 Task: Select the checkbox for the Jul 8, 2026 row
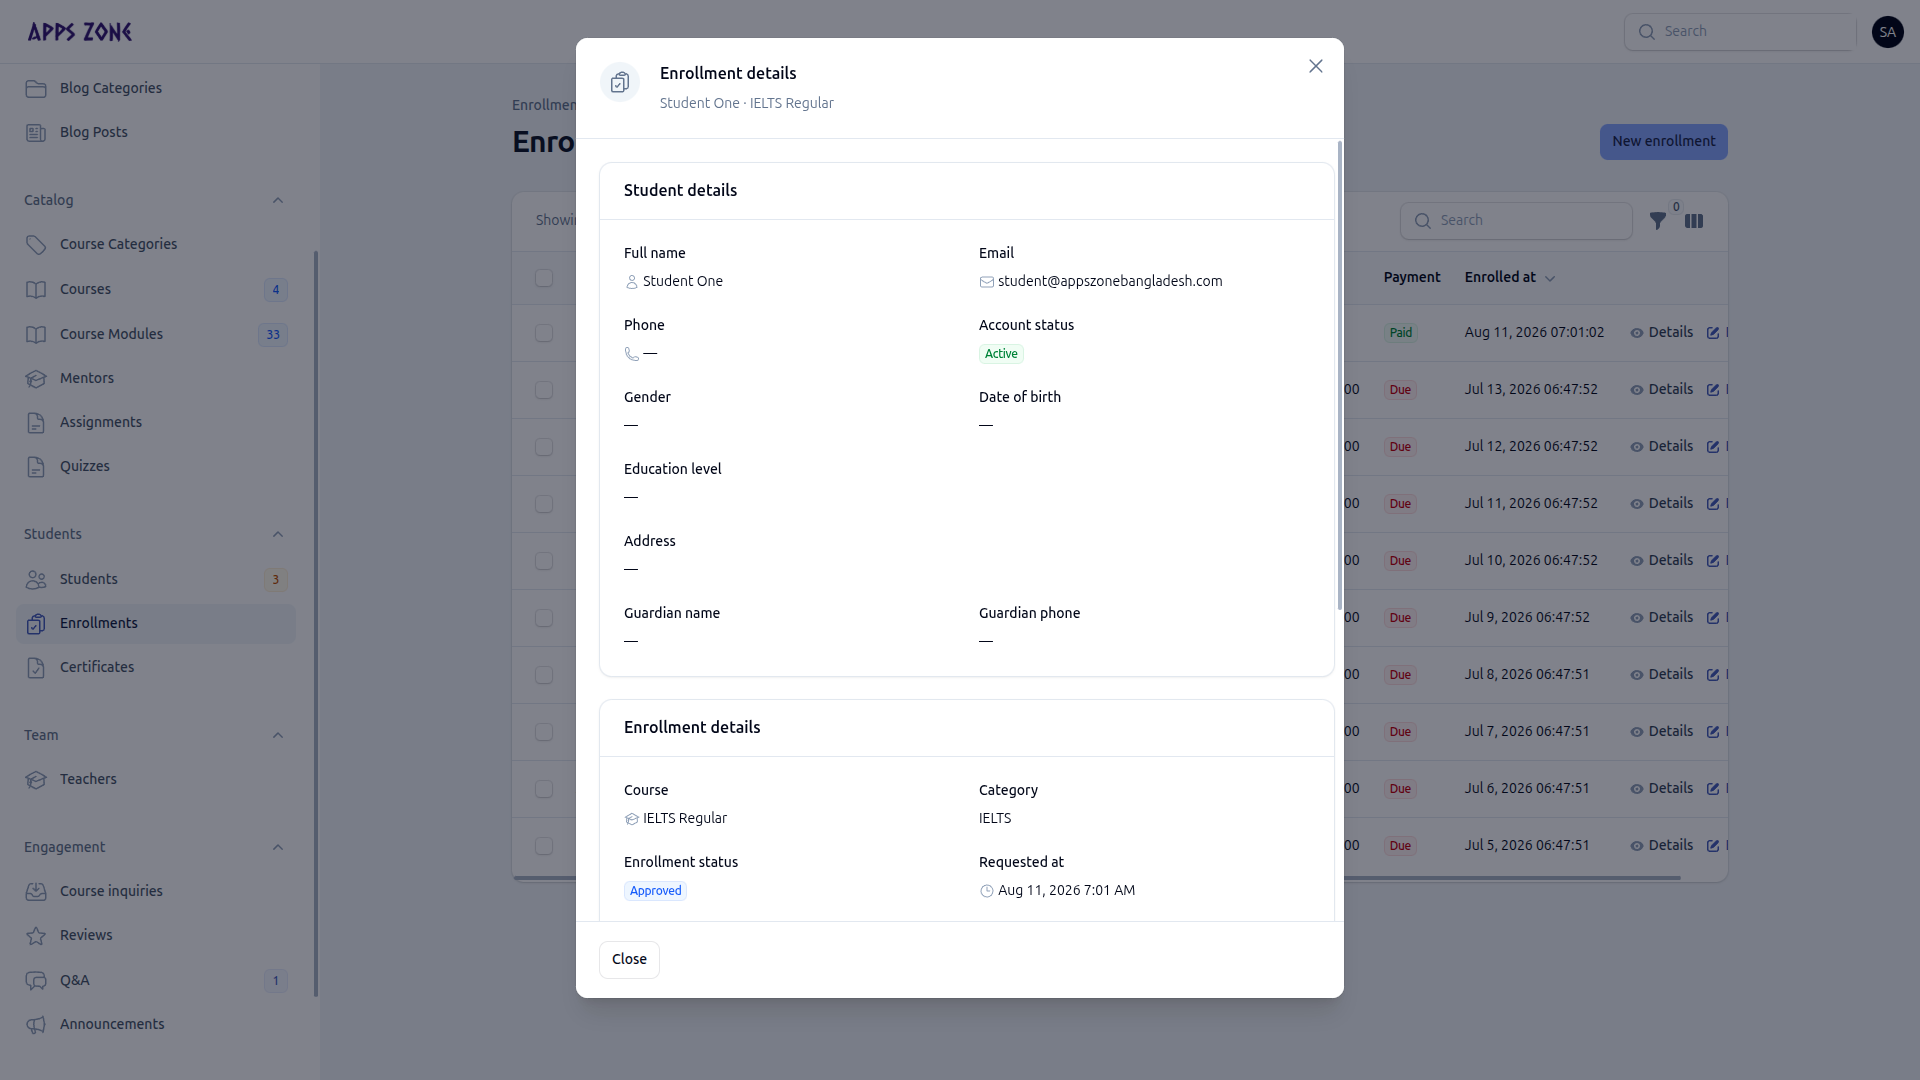[x=544, y=675]
